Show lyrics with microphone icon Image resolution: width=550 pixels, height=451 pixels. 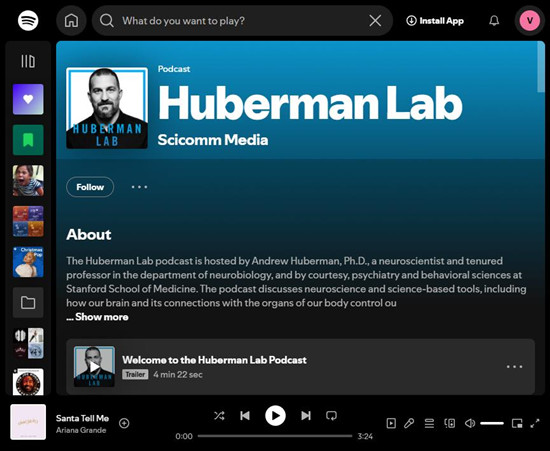409,423
